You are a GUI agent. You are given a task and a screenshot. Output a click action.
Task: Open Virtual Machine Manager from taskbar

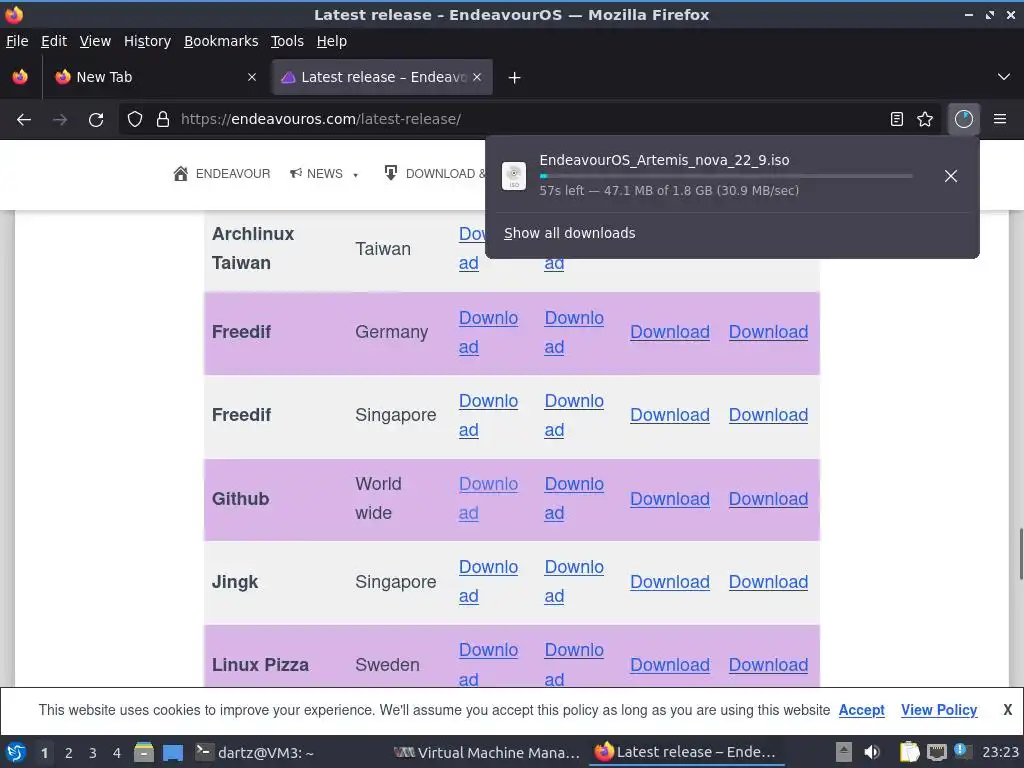coord(487,753)
